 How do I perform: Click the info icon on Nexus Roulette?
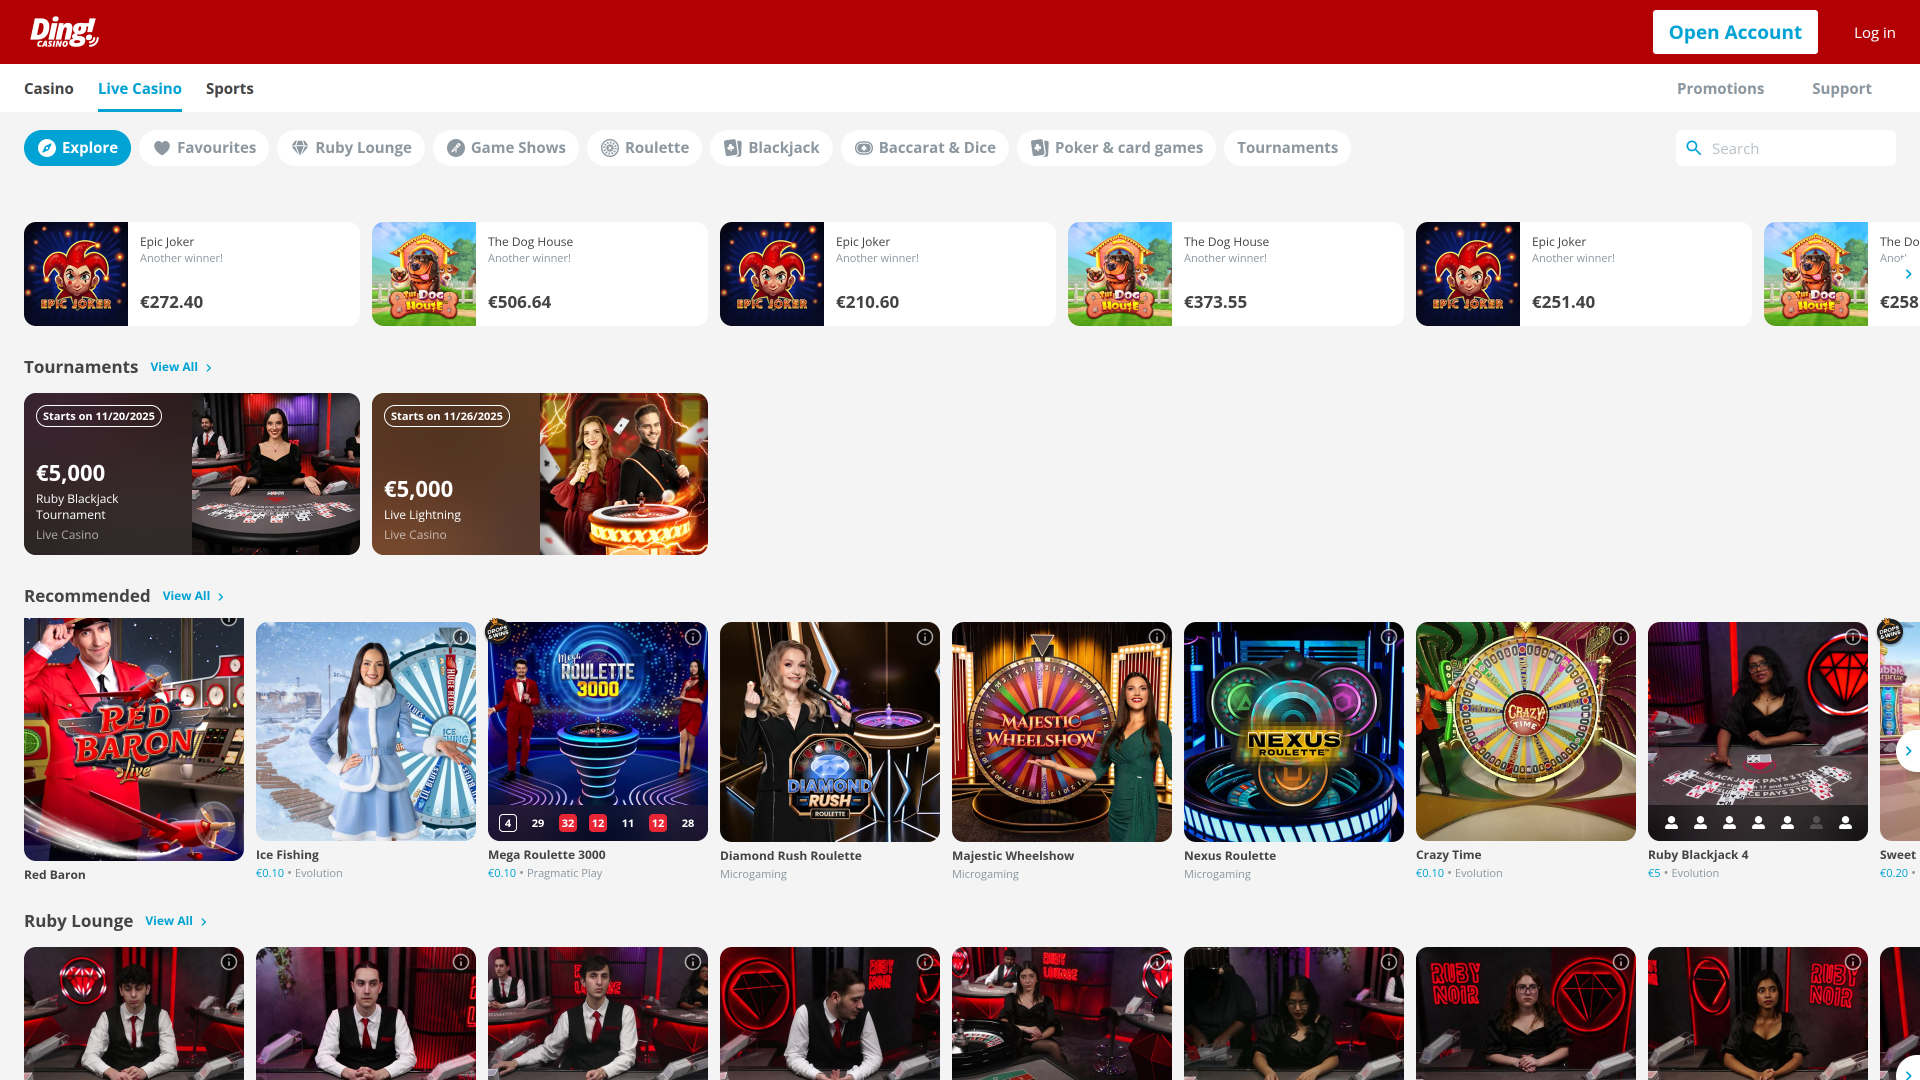coord(1388,637)
